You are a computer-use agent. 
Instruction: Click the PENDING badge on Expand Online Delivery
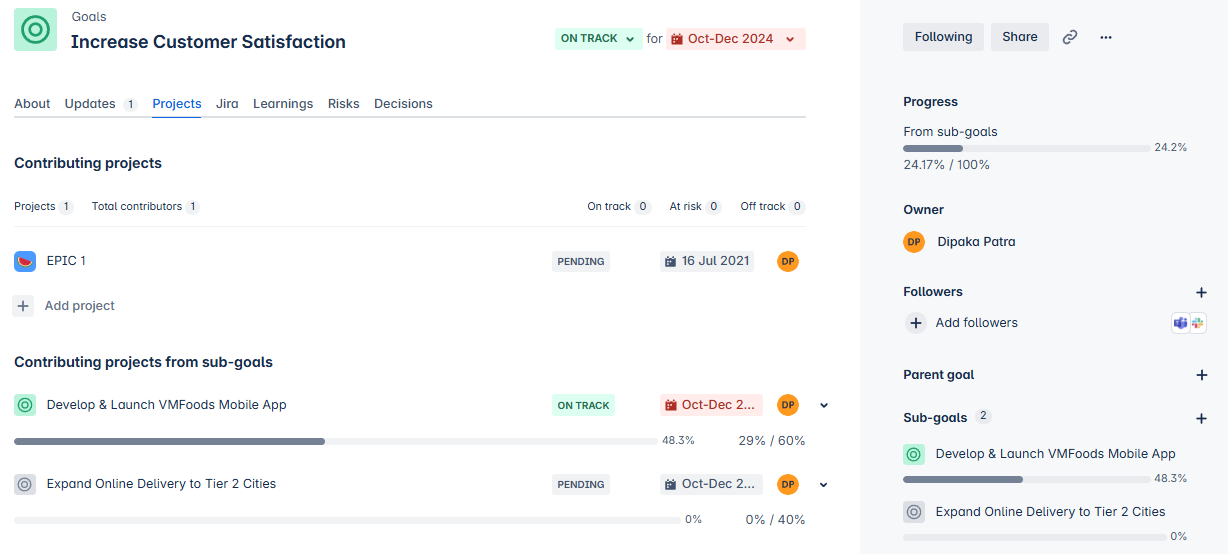point(581,485)
